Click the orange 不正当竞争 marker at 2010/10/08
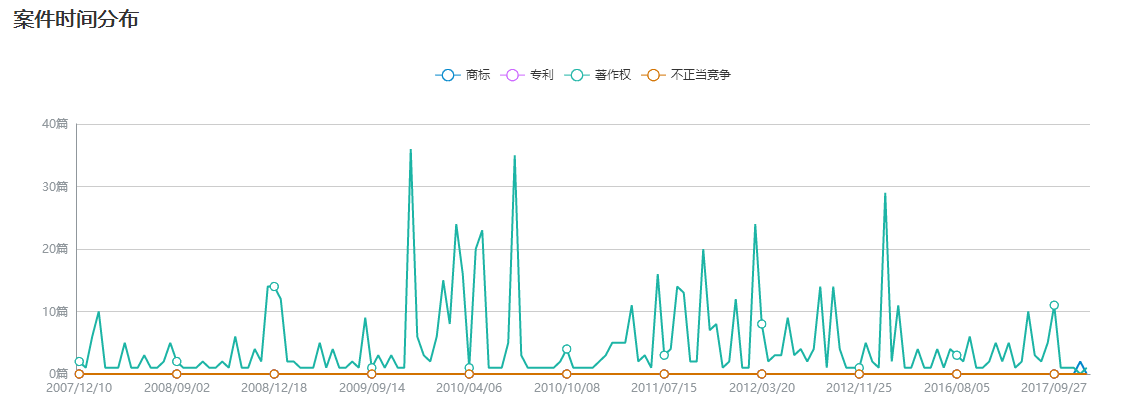This screenshot has width=1130, height=412. pos(566,374)
